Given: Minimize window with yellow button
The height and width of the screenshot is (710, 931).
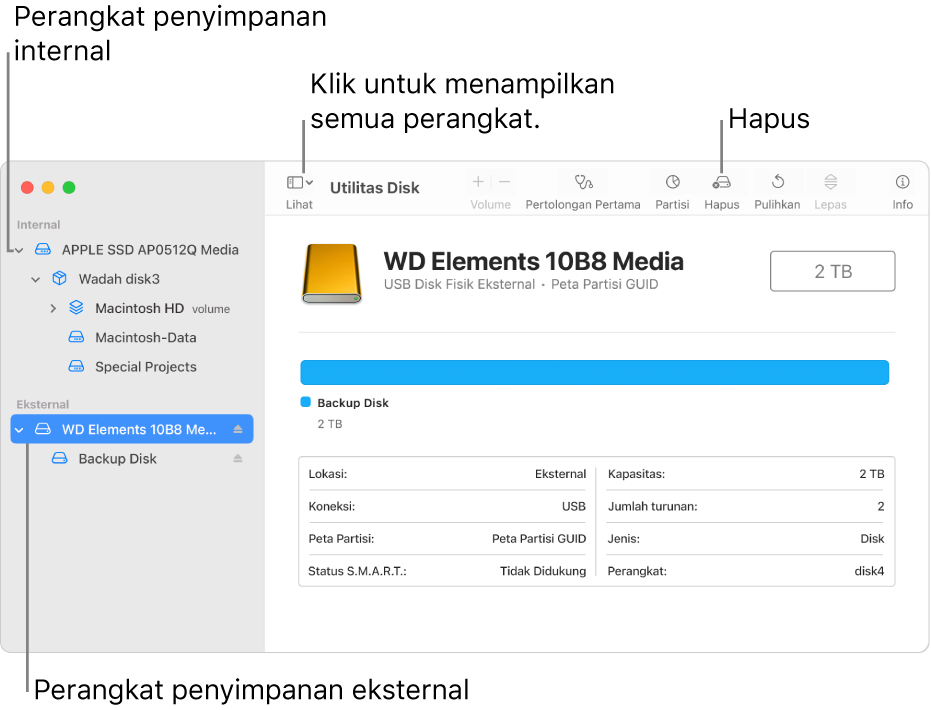Looking at the screenshot, I should pos(48,188).
